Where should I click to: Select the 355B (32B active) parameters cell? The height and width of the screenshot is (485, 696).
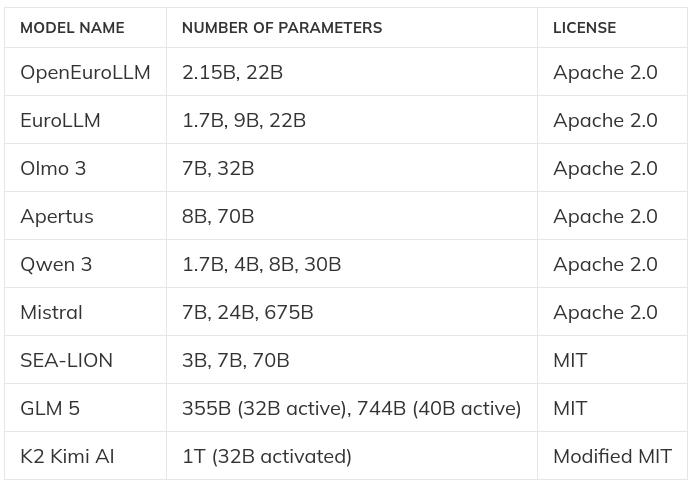351,408
